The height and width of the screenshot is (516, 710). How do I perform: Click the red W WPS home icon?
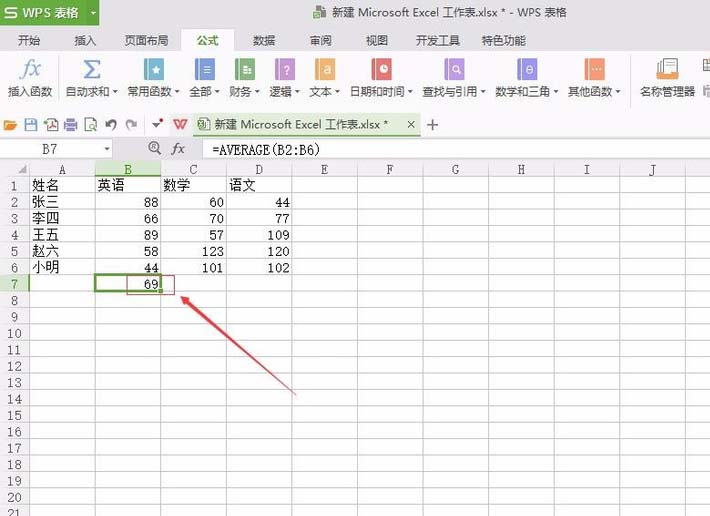180,124
